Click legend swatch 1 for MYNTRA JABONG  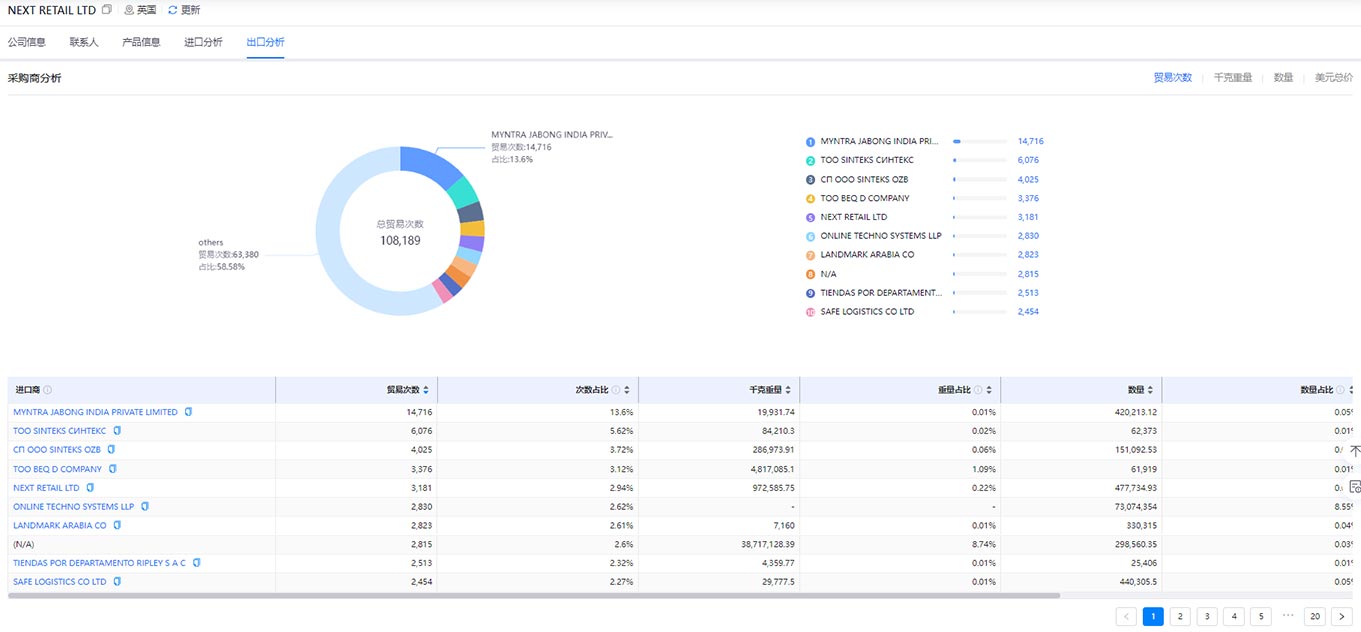810,142
